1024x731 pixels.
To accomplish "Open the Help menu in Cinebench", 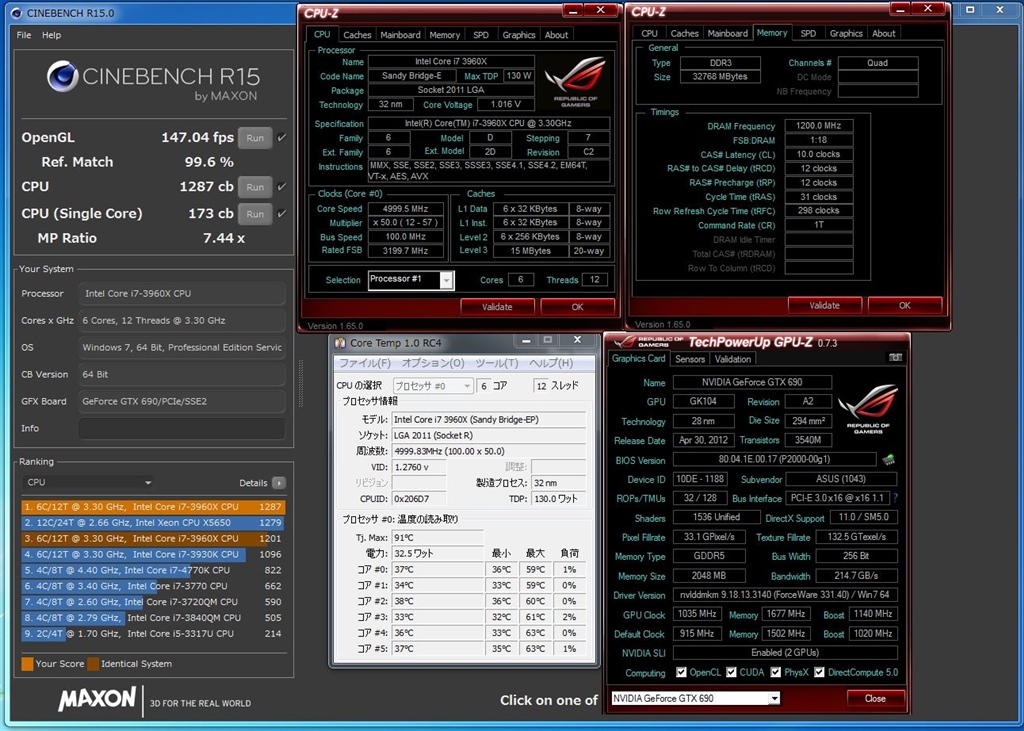I will pyautogui.click(x=52, y=35).
